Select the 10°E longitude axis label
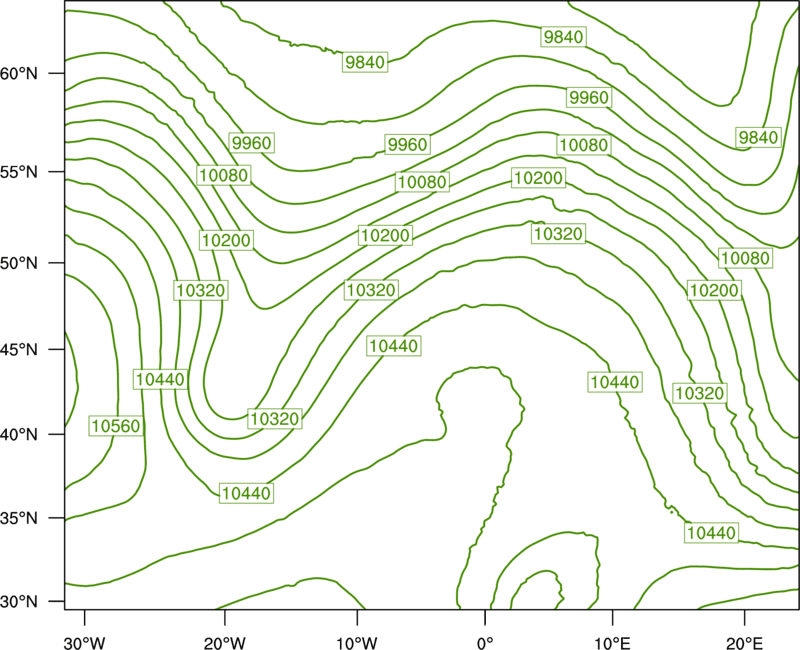 [x=612, y=643]
